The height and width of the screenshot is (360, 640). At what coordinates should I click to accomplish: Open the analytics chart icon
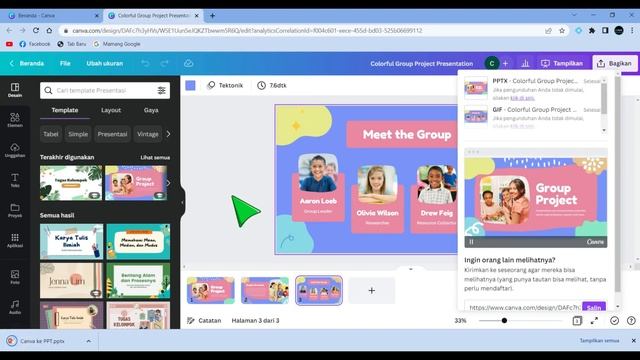525,63
